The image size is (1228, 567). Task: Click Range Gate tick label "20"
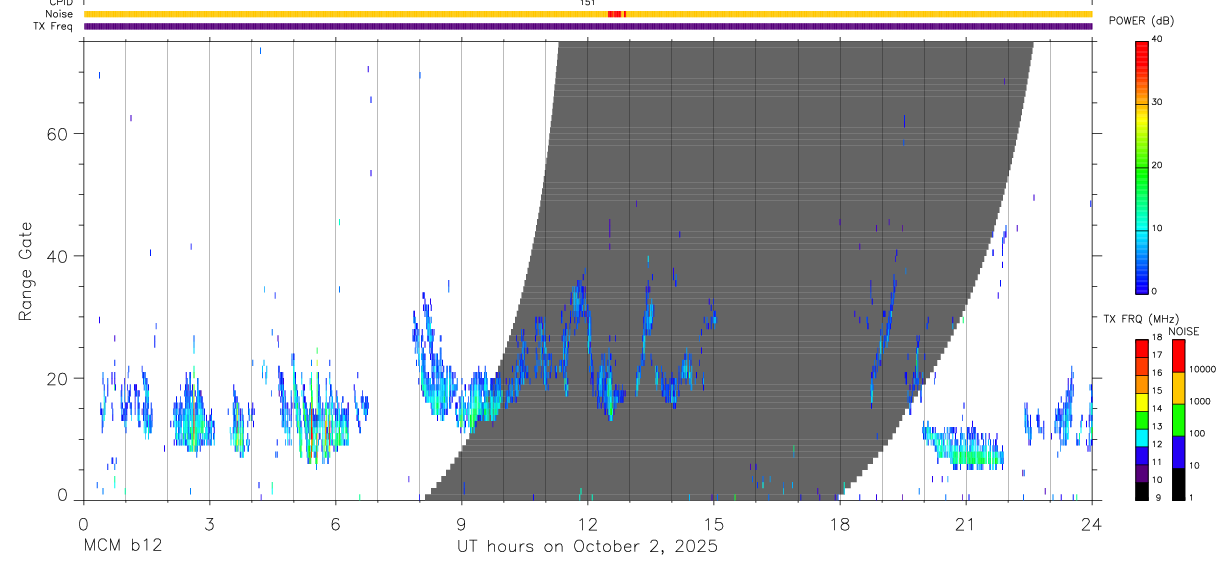coord(57,378)
